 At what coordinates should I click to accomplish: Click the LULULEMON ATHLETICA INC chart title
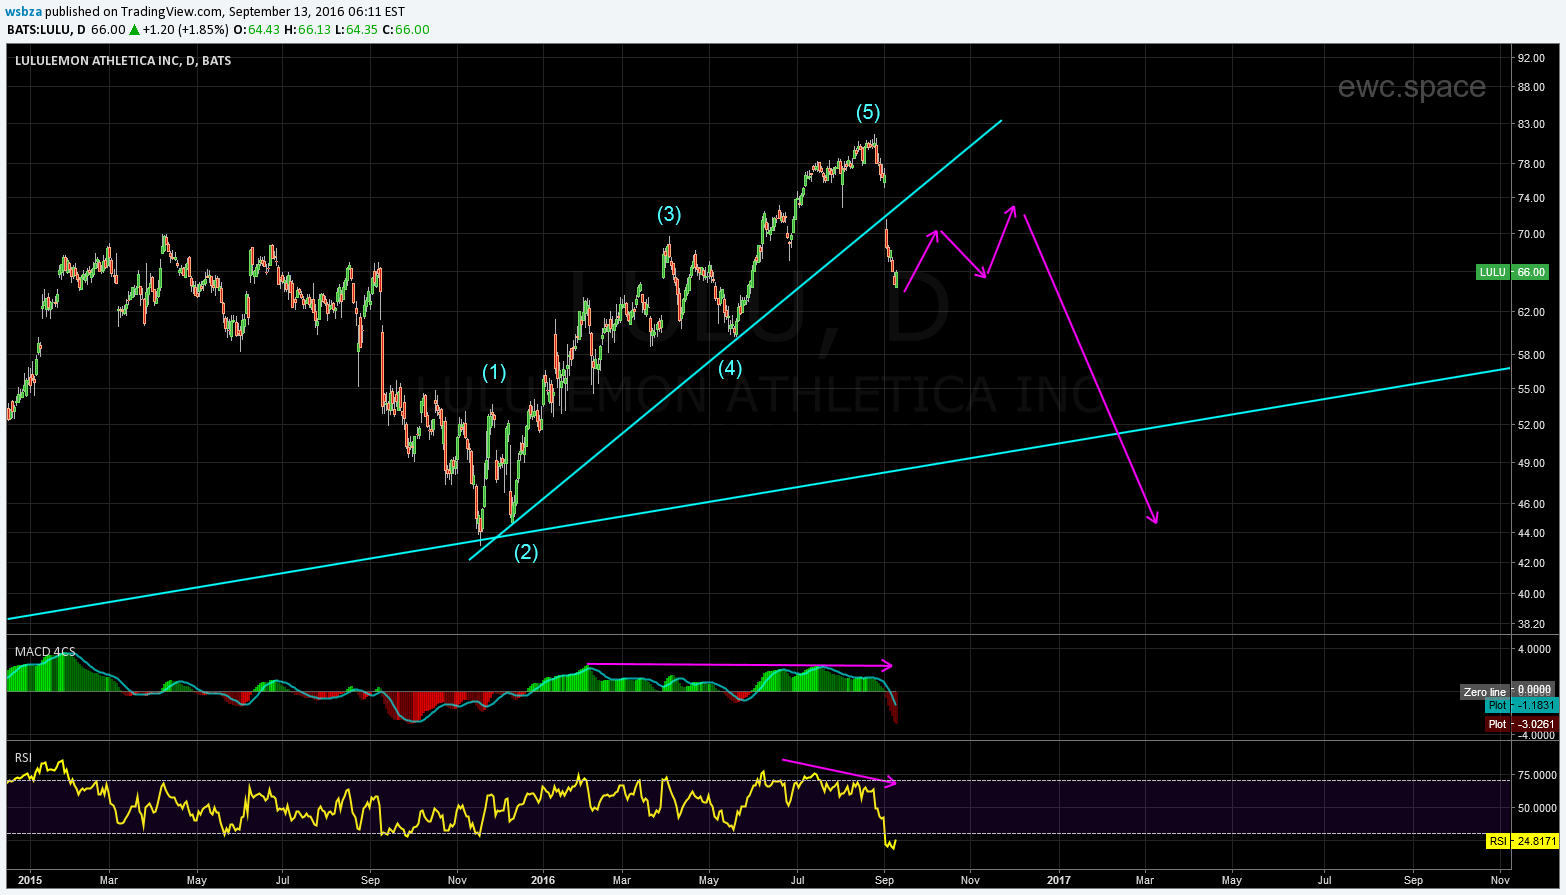pyautogui.click(x=122, y=61)
